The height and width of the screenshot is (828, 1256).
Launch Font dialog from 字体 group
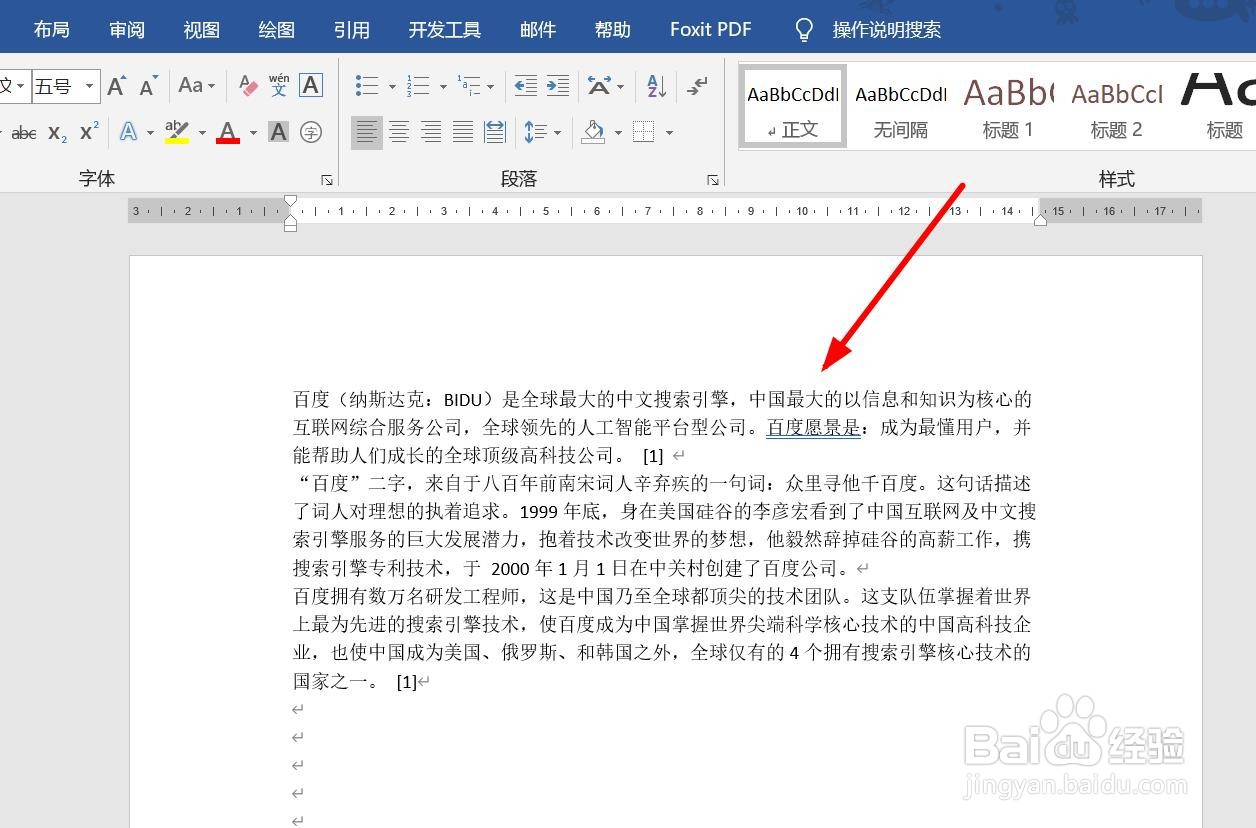(327, 180)
